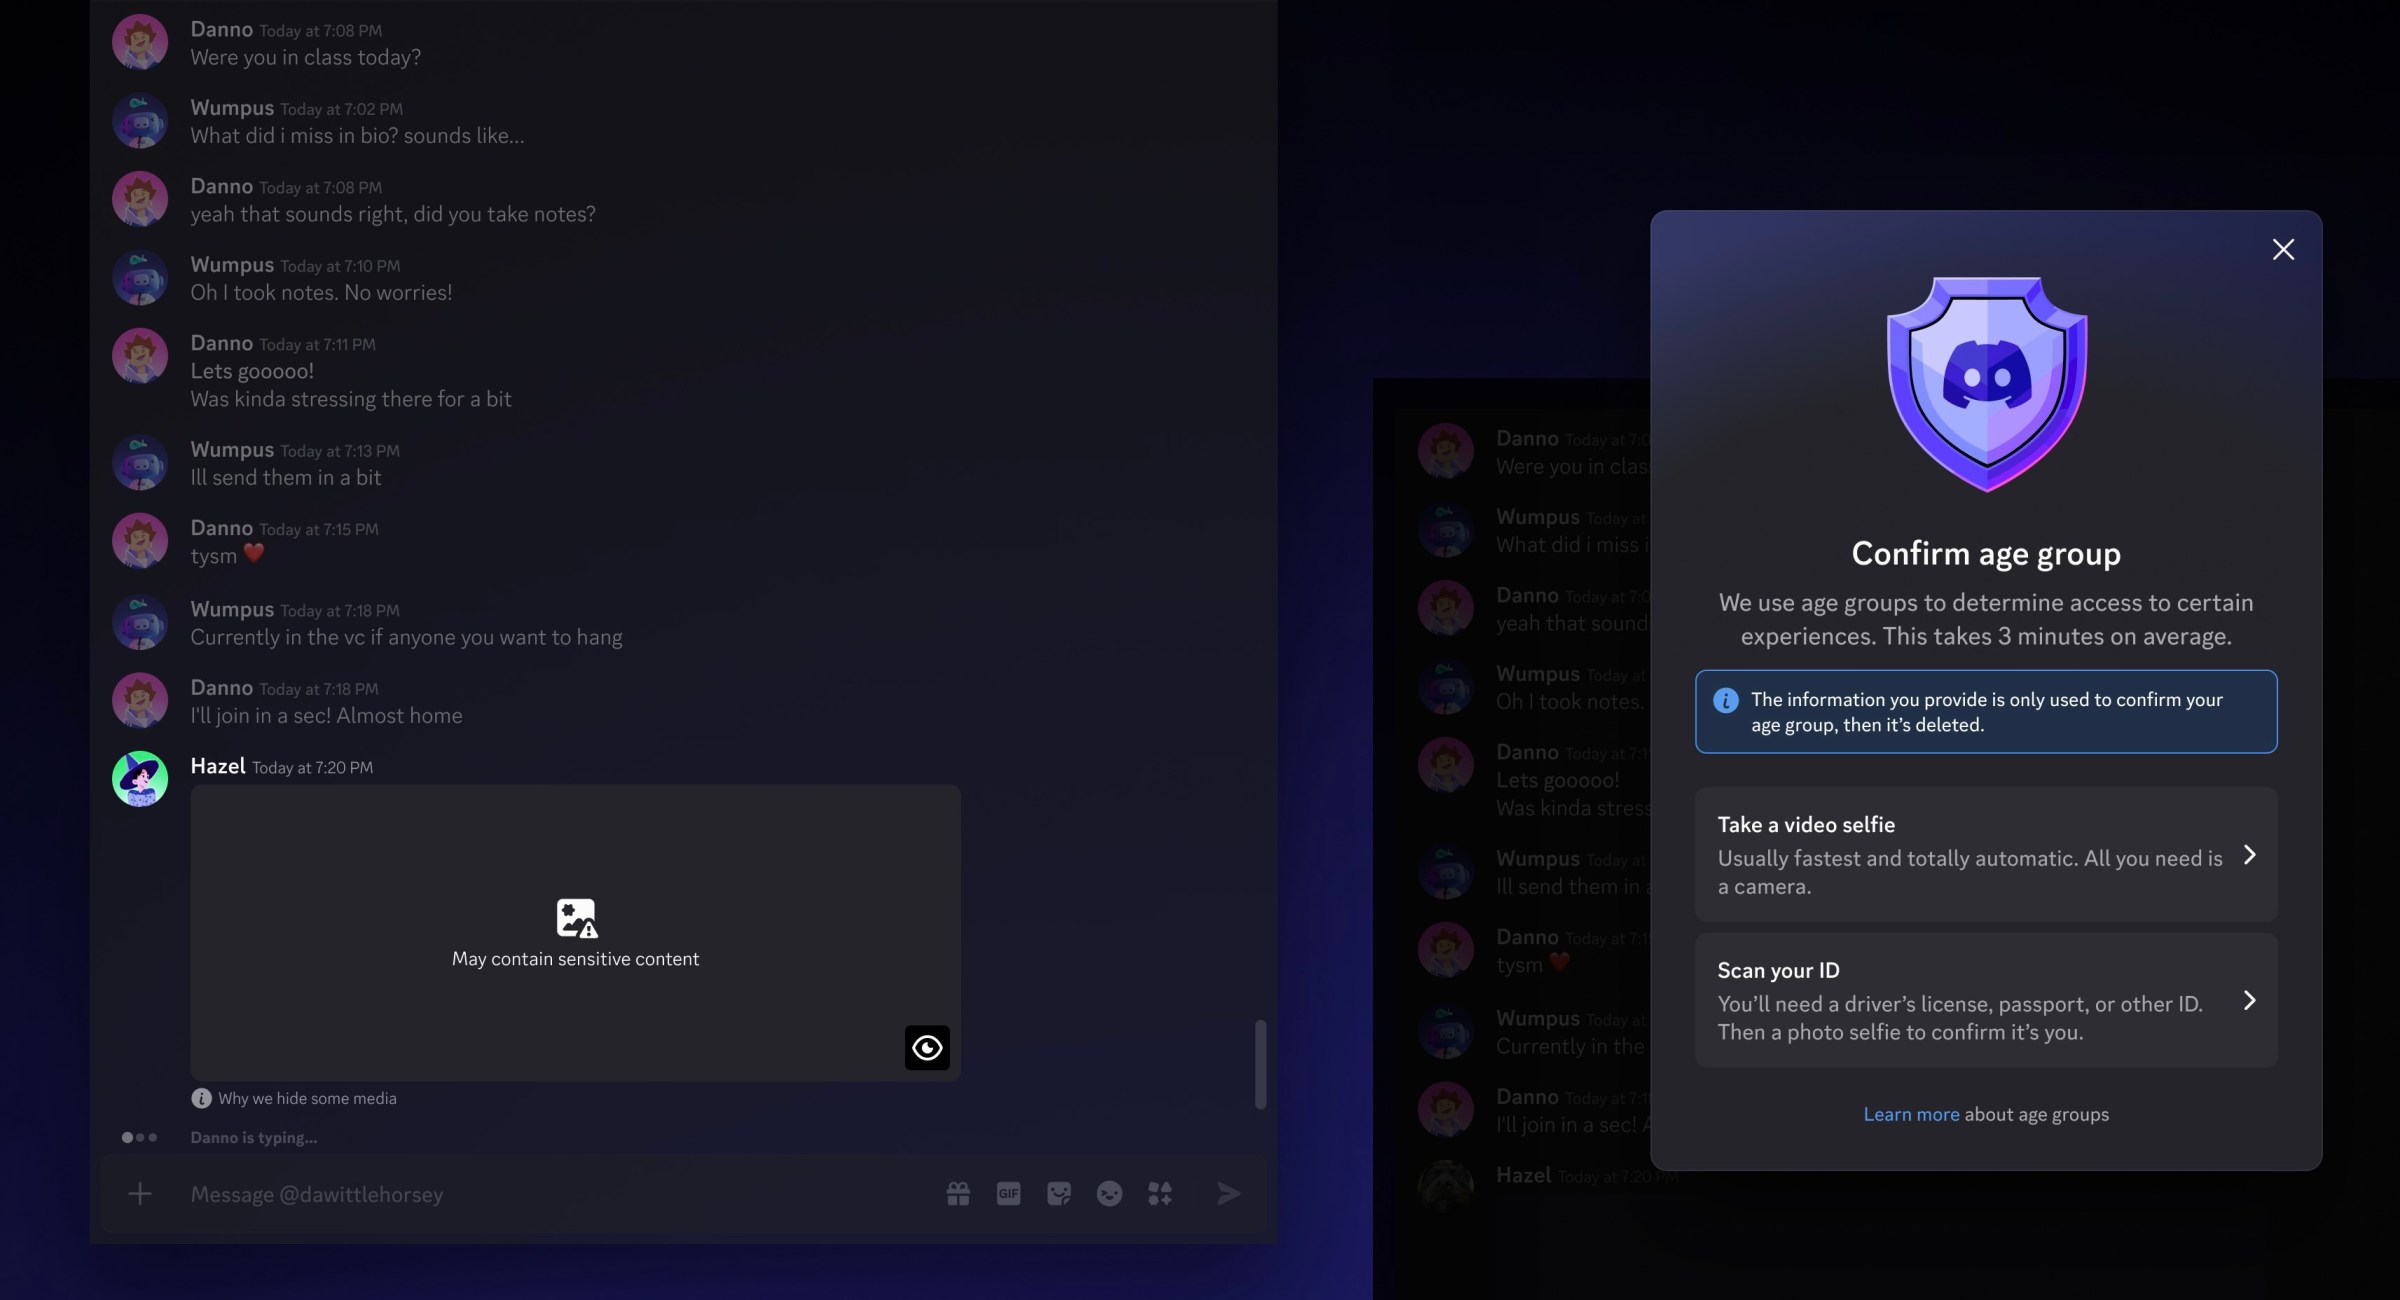The height and width of the screenshot is (1300, 2400).
Task: Open Hazel's profile avatar
Action: point(140,779)
